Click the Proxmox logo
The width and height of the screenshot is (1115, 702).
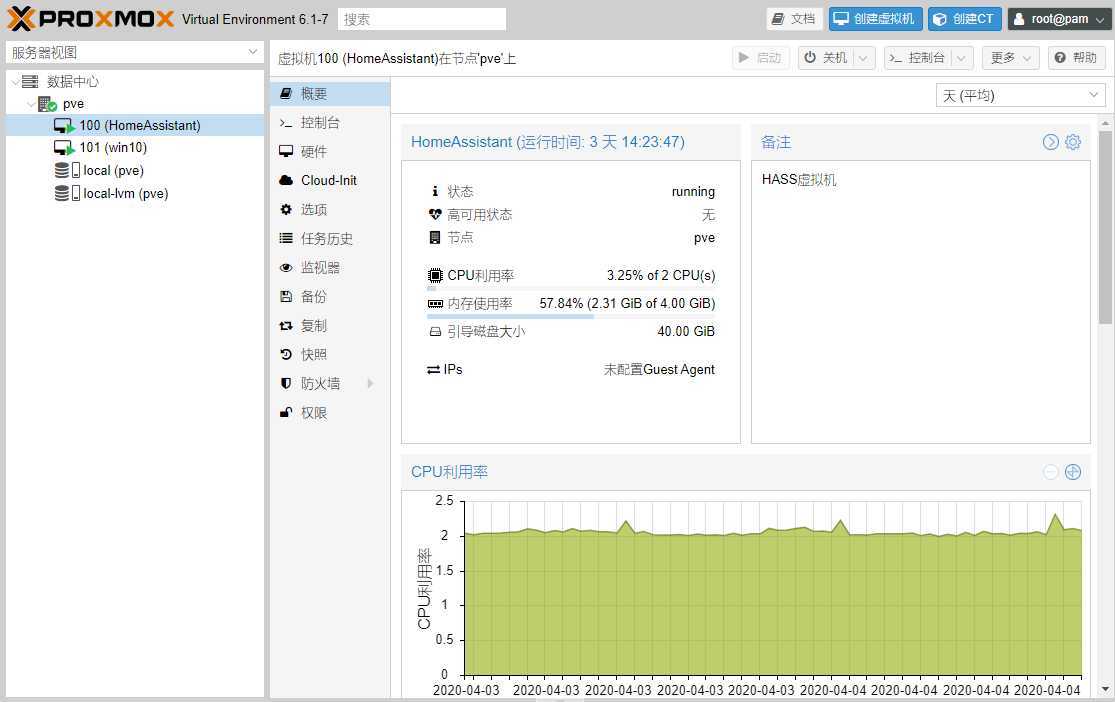click(90, 18)
